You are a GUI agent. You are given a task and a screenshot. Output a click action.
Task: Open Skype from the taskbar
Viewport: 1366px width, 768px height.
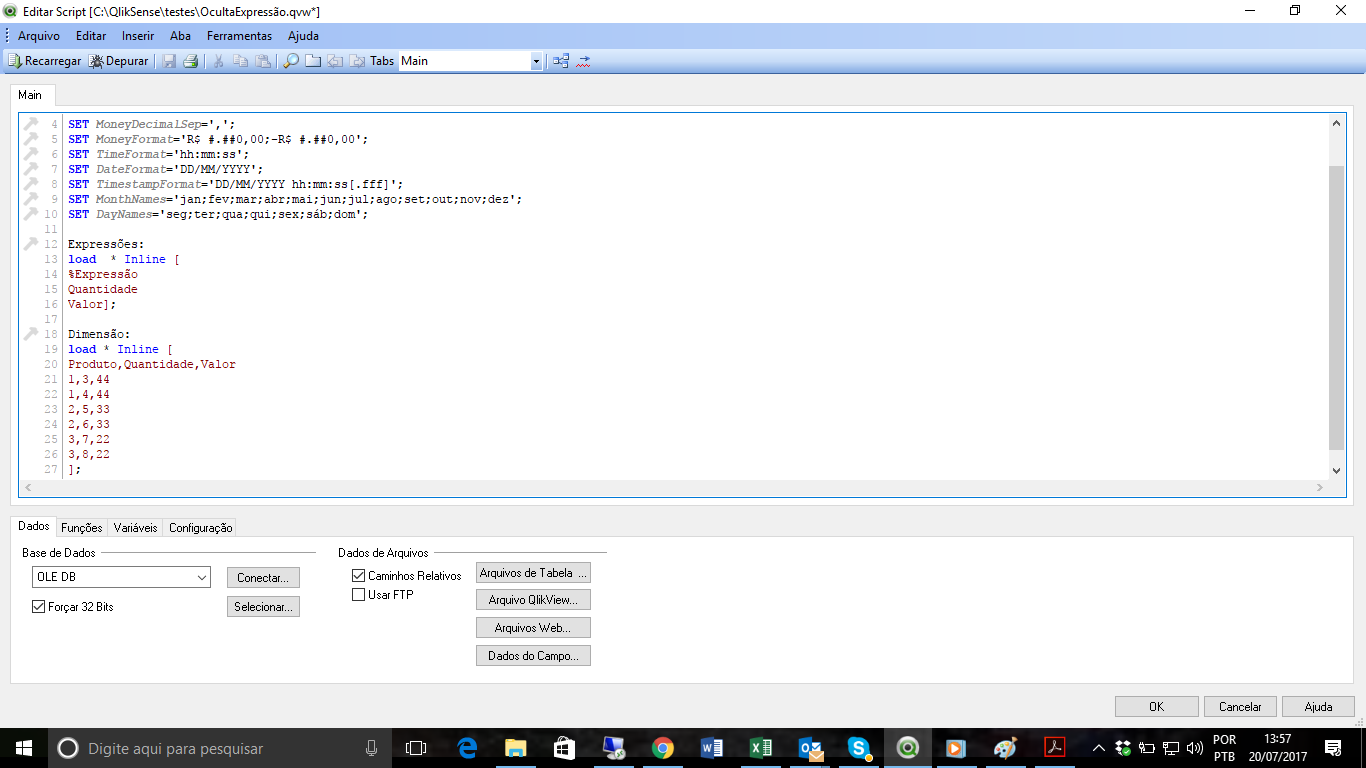(x=858, y=748)
